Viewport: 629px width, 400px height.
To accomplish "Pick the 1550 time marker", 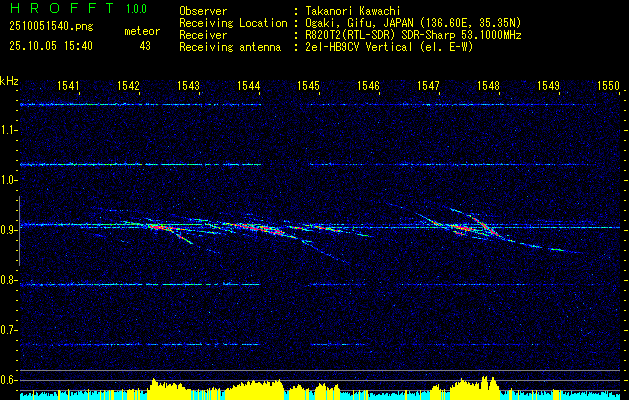I will click(x=608, y=87).
